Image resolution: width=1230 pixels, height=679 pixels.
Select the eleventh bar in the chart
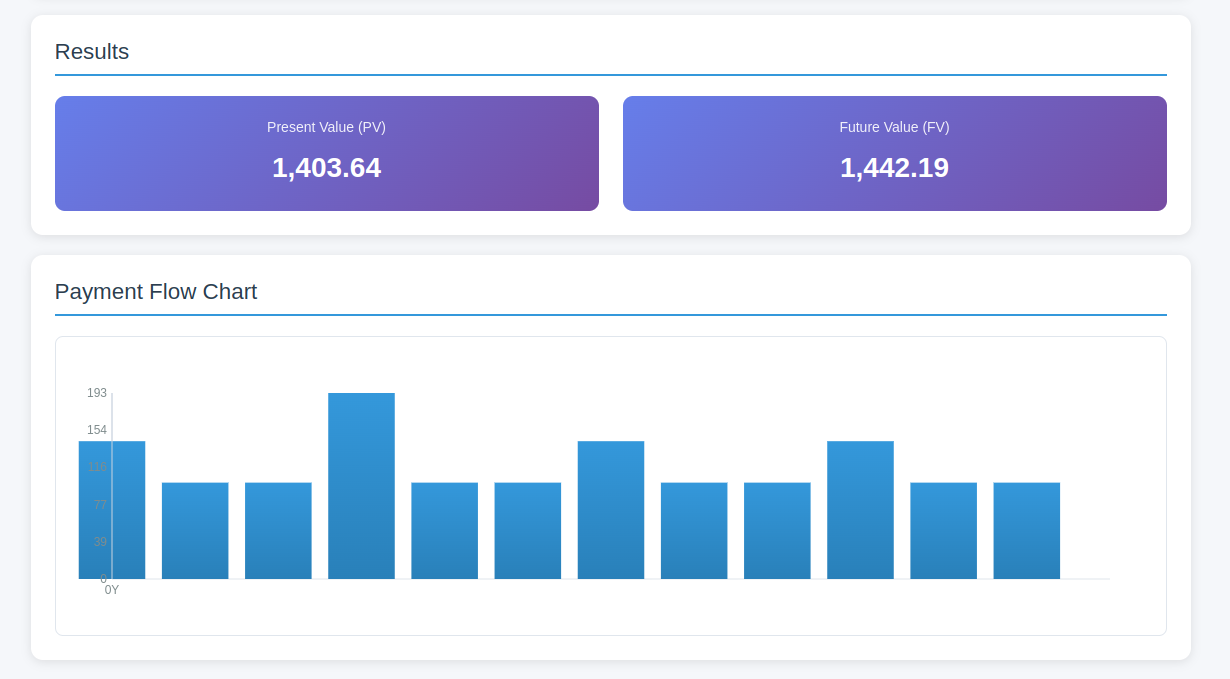tap(943, 531)
